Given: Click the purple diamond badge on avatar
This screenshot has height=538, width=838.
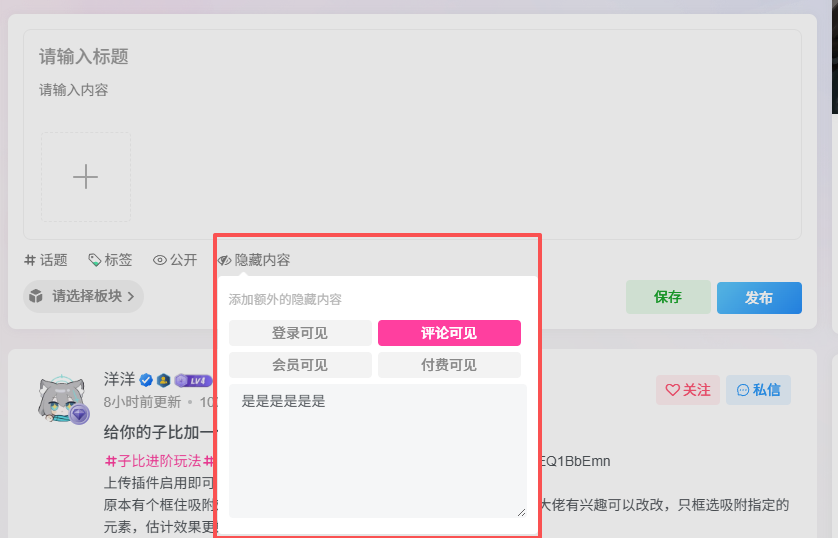Looking at the screenshot, I should pos(79,414).
